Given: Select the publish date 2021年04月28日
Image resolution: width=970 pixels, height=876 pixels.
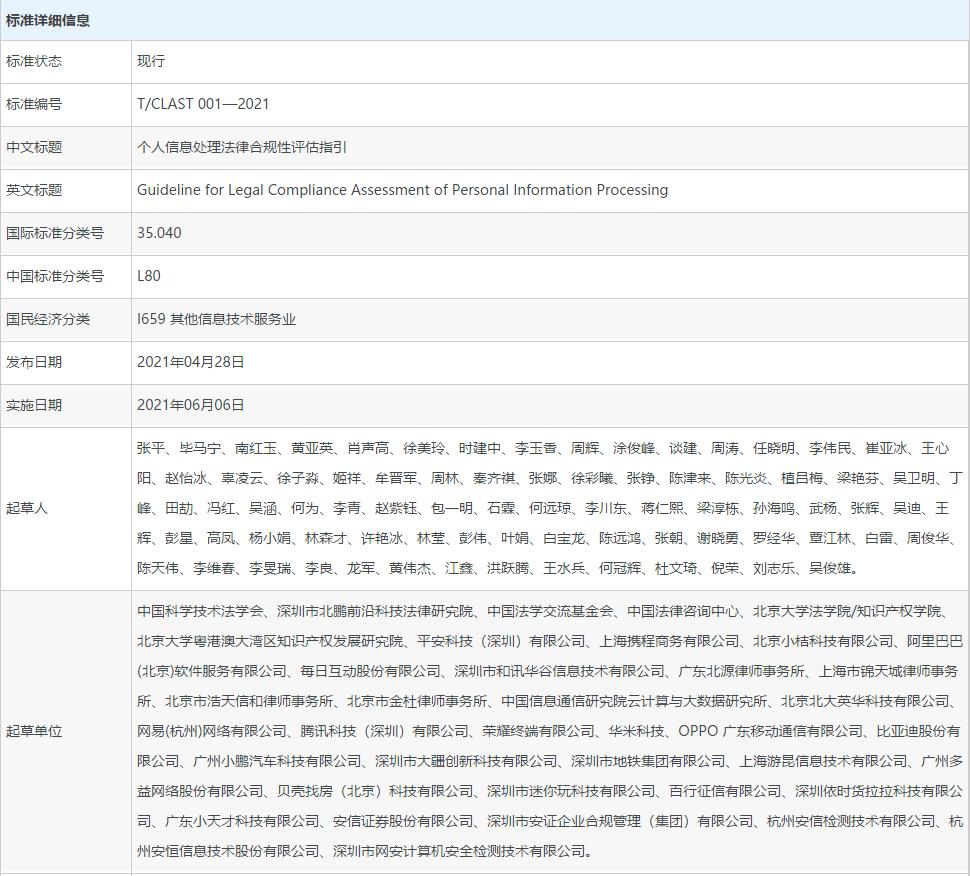Looking at the screenshot, I should coord(190,362).
